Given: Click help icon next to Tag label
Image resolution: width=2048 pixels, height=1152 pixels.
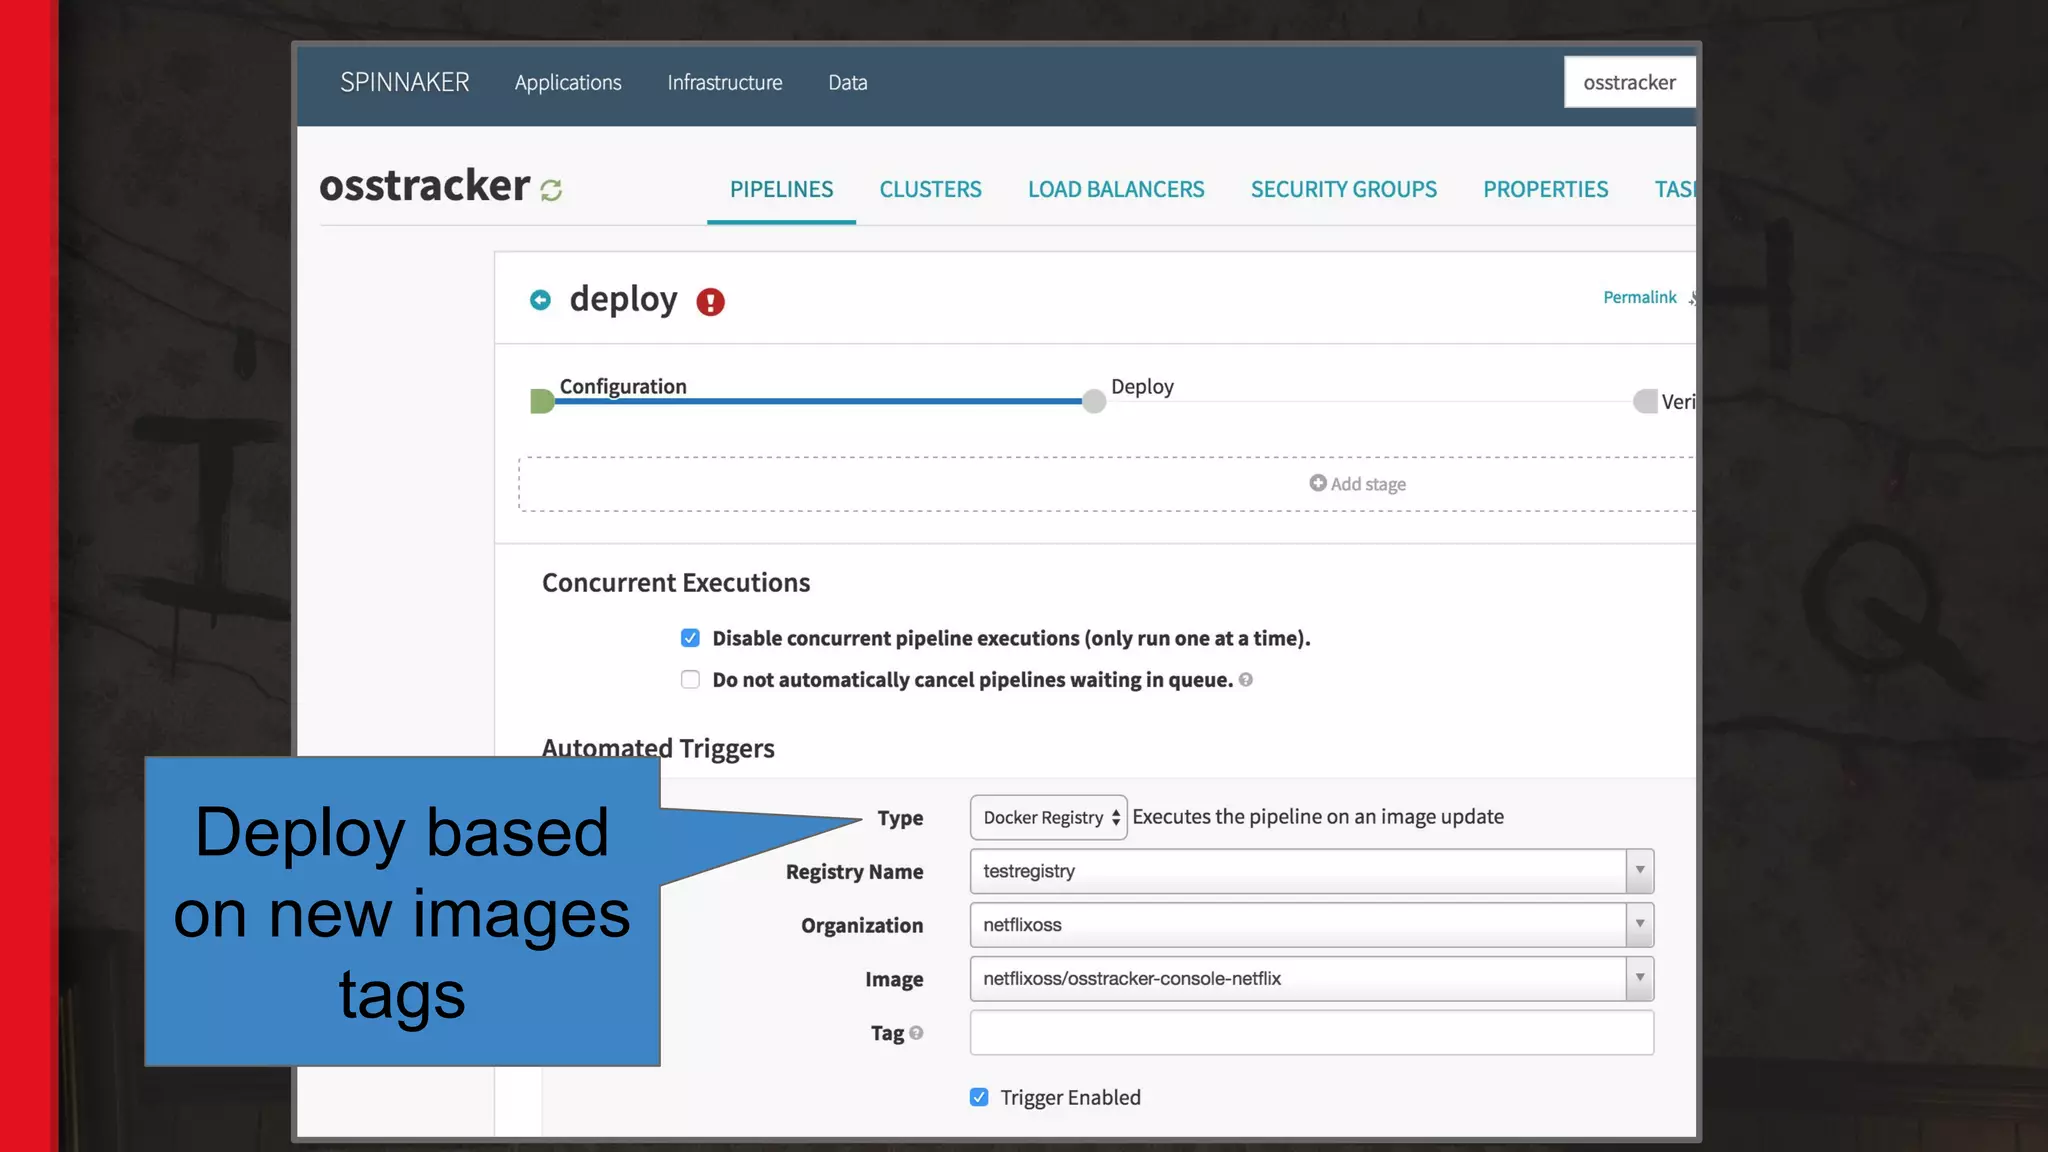Looking at the screenshot, I should pos(916,1033).
